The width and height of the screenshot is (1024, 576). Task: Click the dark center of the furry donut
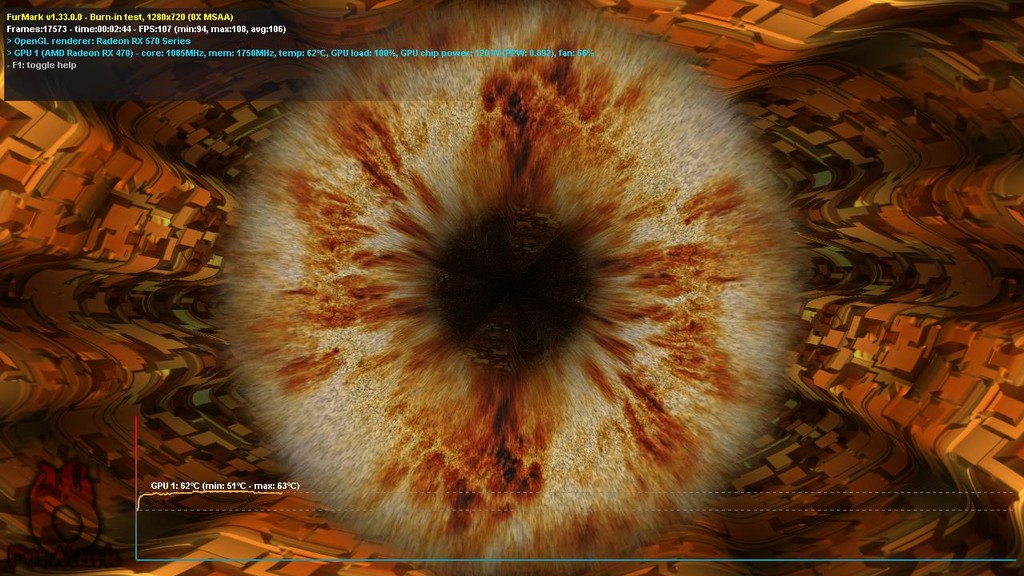click(513, 287)
